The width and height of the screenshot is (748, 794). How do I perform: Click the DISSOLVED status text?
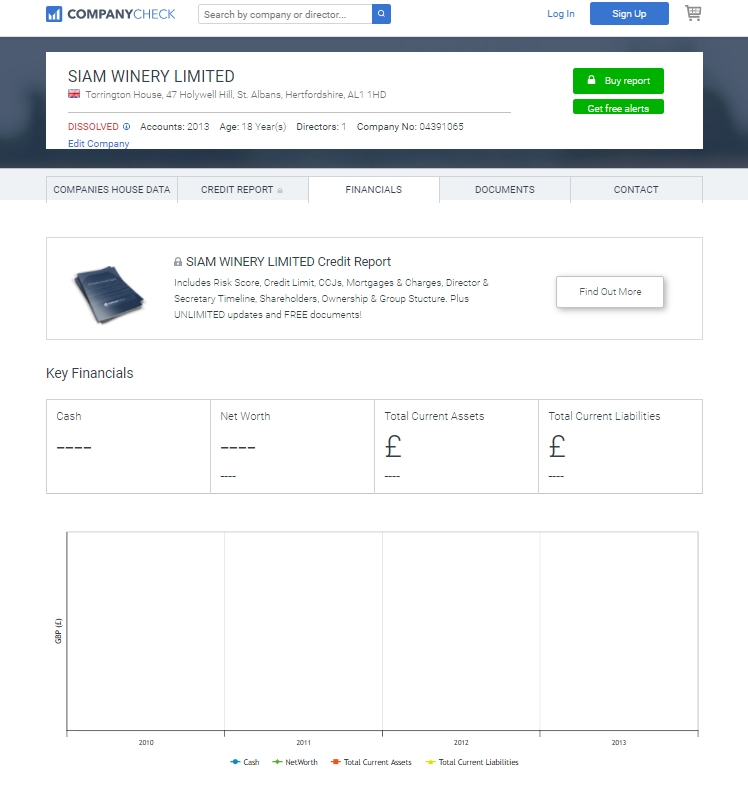coord(93,127)
